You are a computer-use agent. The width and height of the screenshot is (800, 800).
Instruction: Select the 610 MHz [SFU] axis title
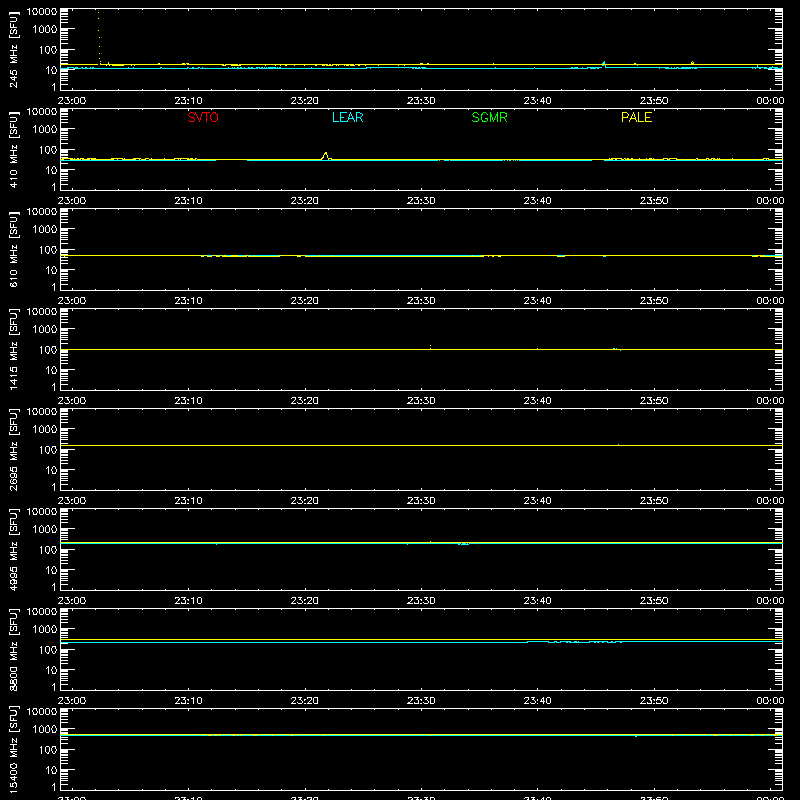[x=13, y=249]
